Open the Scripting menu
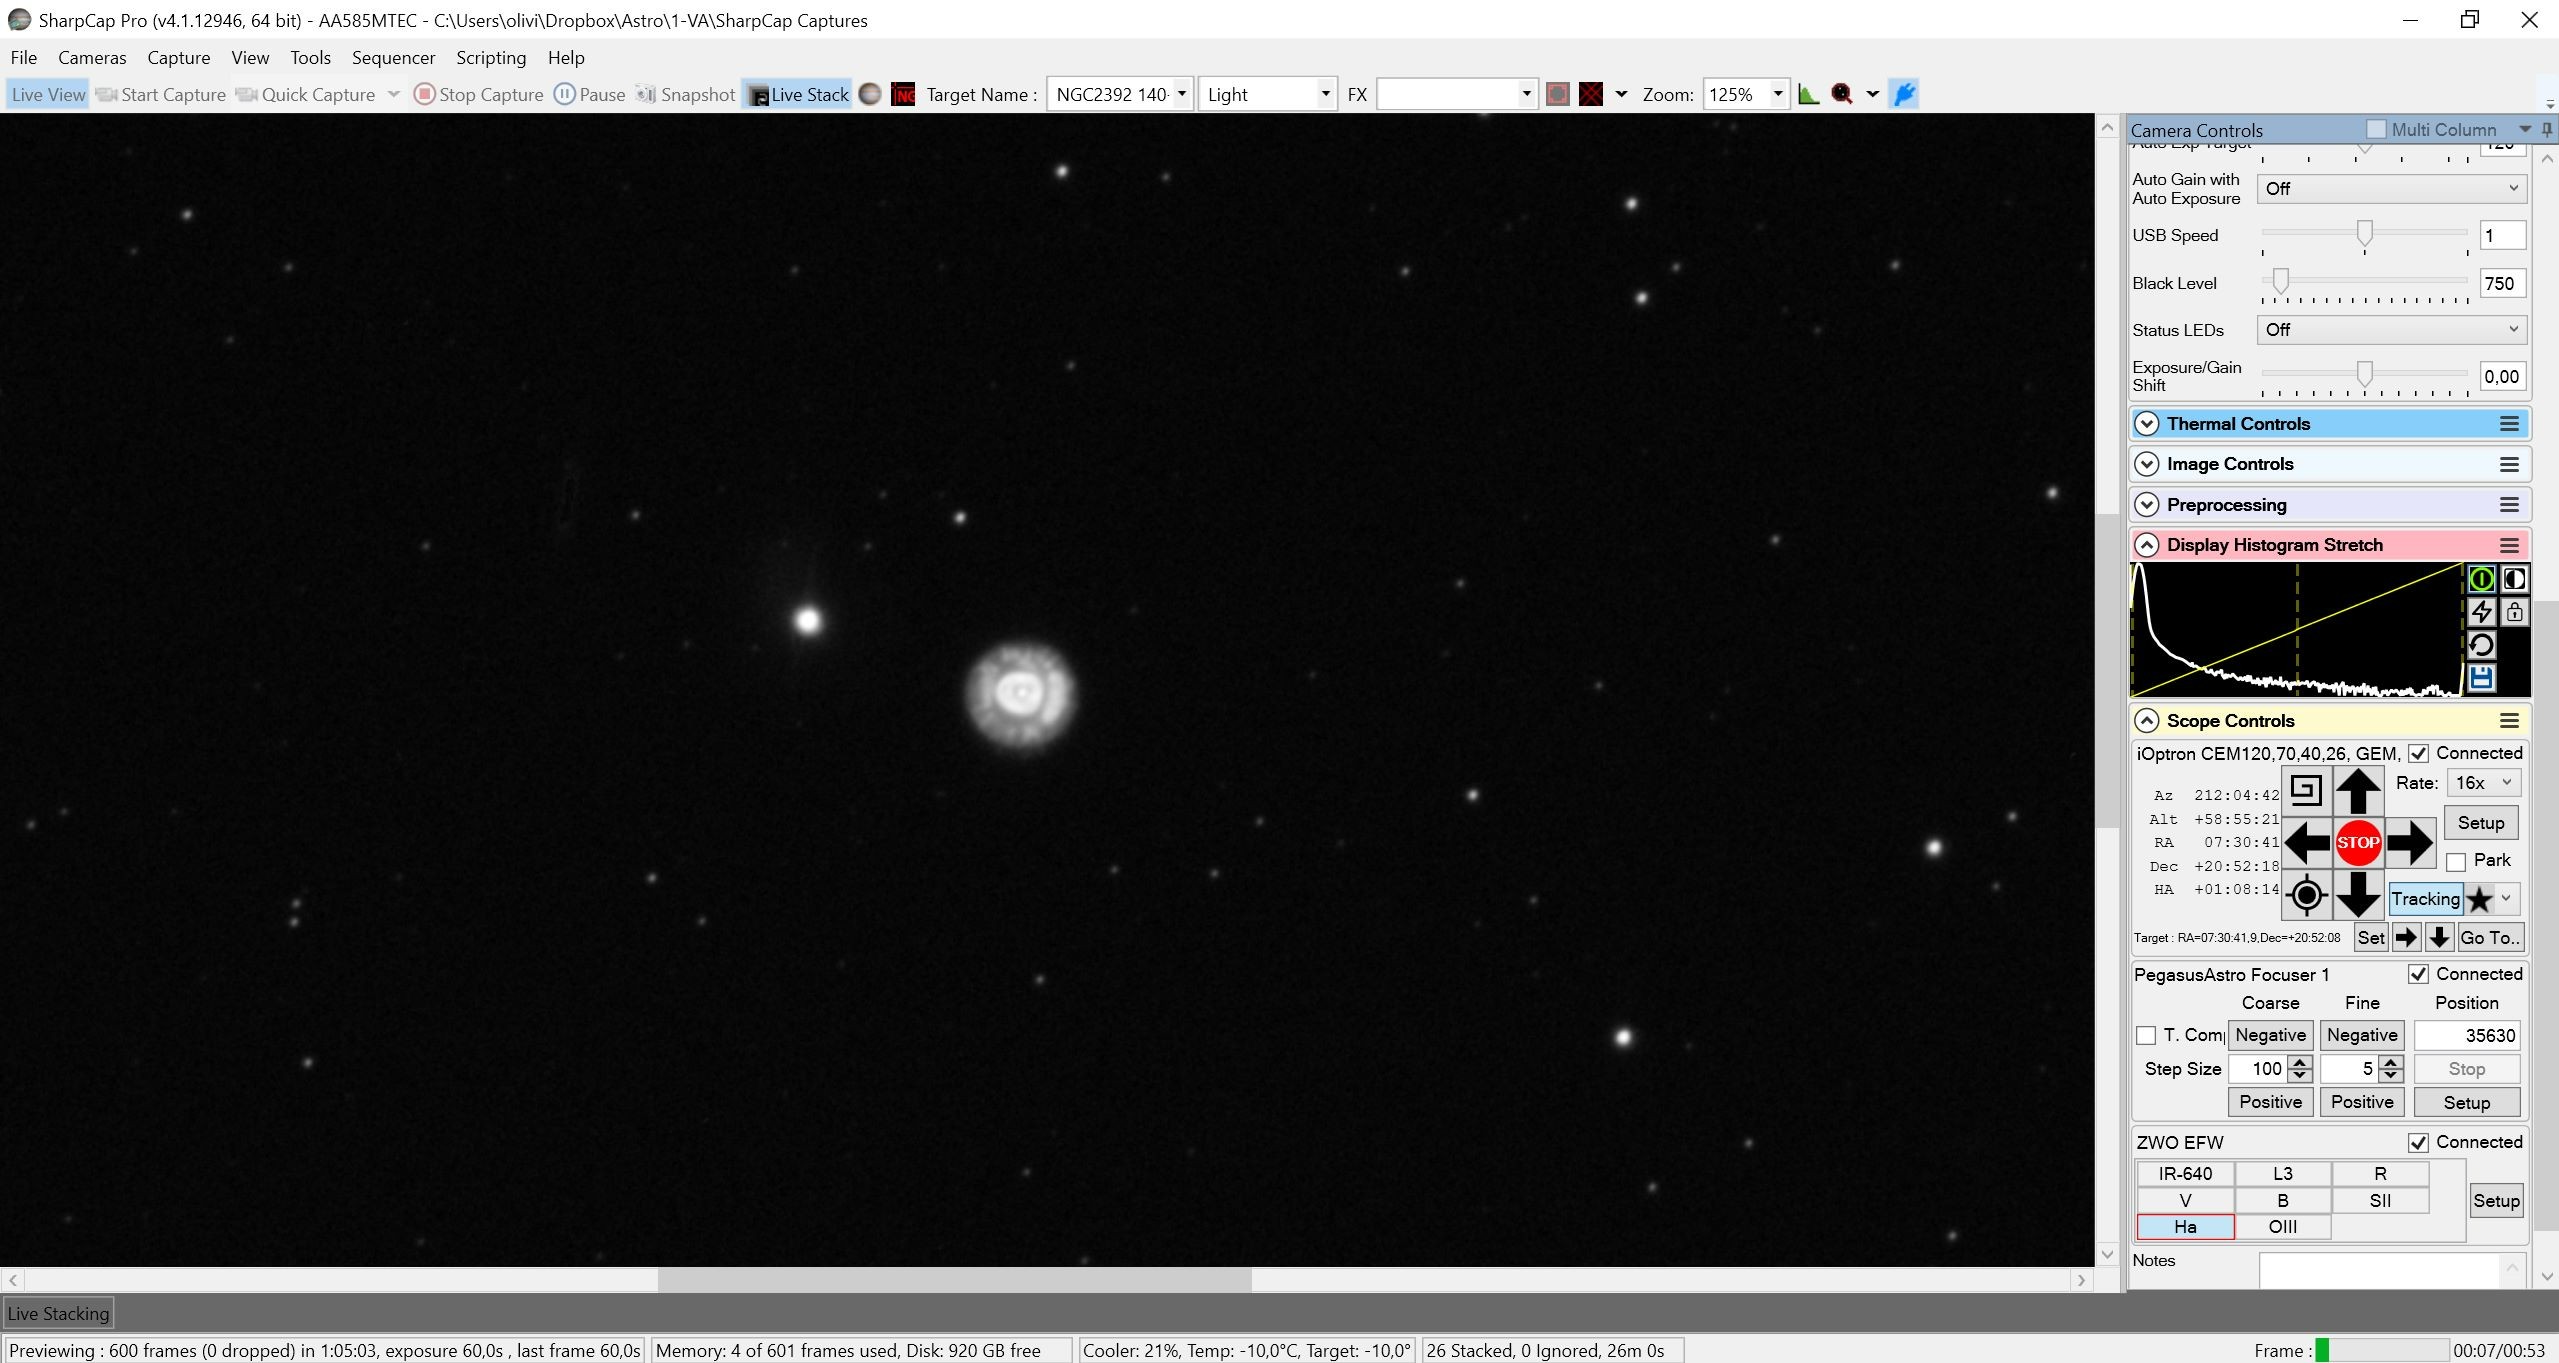The image size is (2559, 1363). (x=491, y=58)
